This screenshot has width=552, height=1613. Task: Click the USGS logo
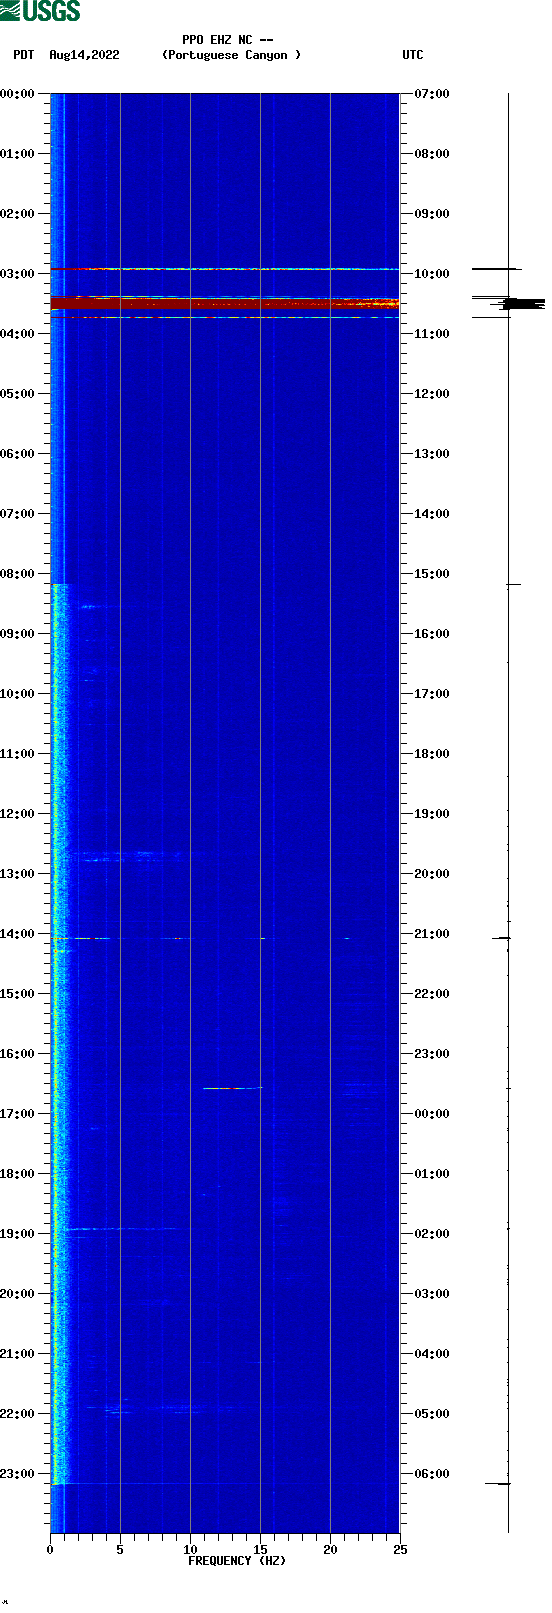(40, 11)
